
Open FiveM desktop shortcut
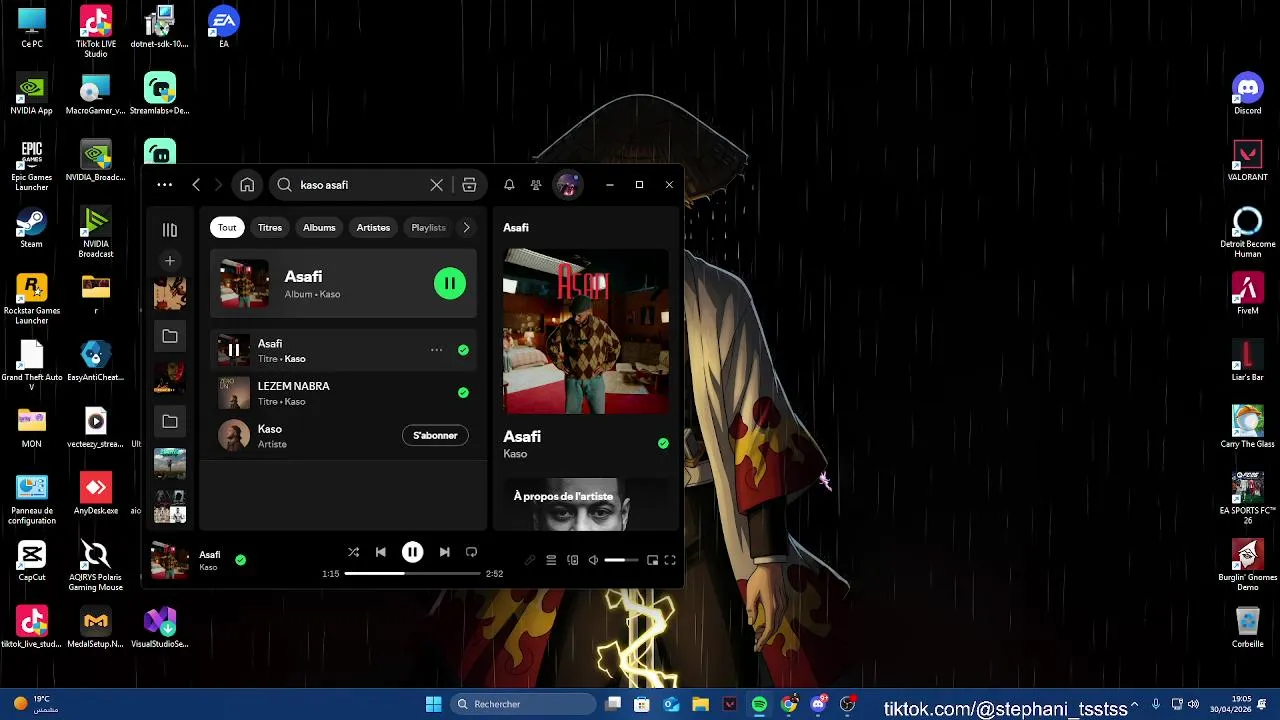[1247, 295]
